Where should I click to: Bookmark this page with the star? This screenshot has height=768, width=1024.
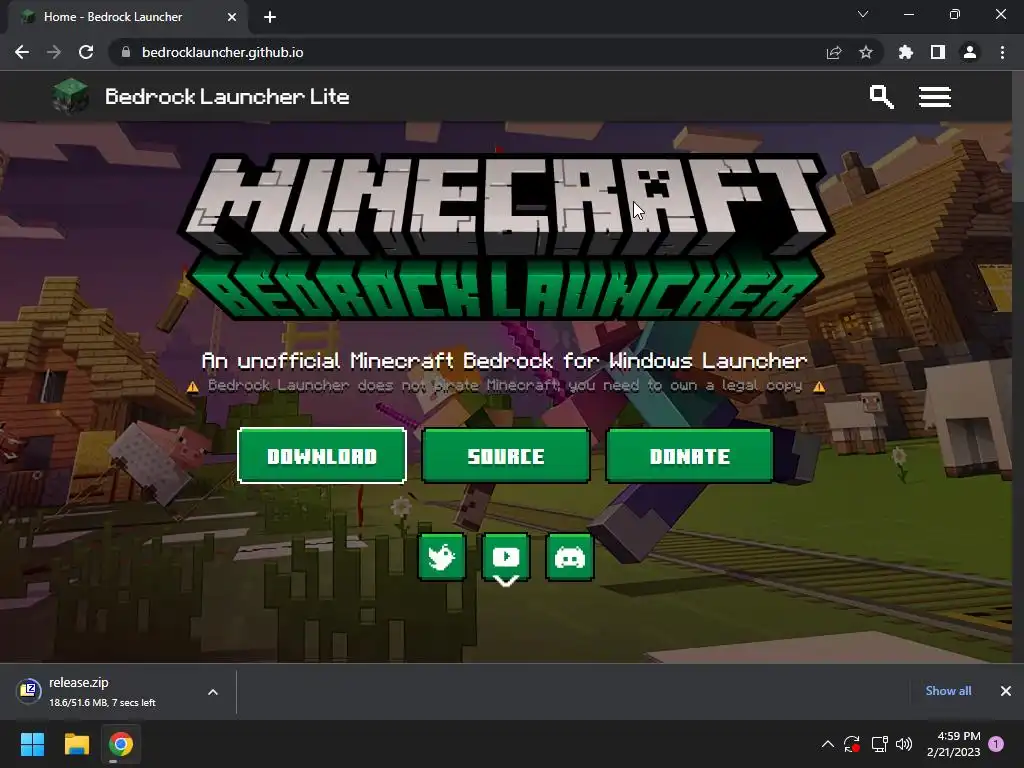866,52
